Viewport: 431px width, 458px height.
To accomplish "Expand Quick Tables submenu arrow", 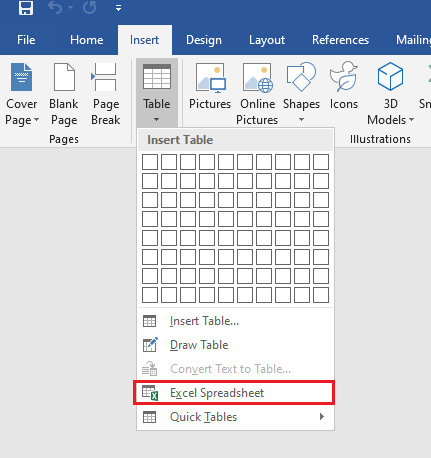I will click(x=322, y=417).
